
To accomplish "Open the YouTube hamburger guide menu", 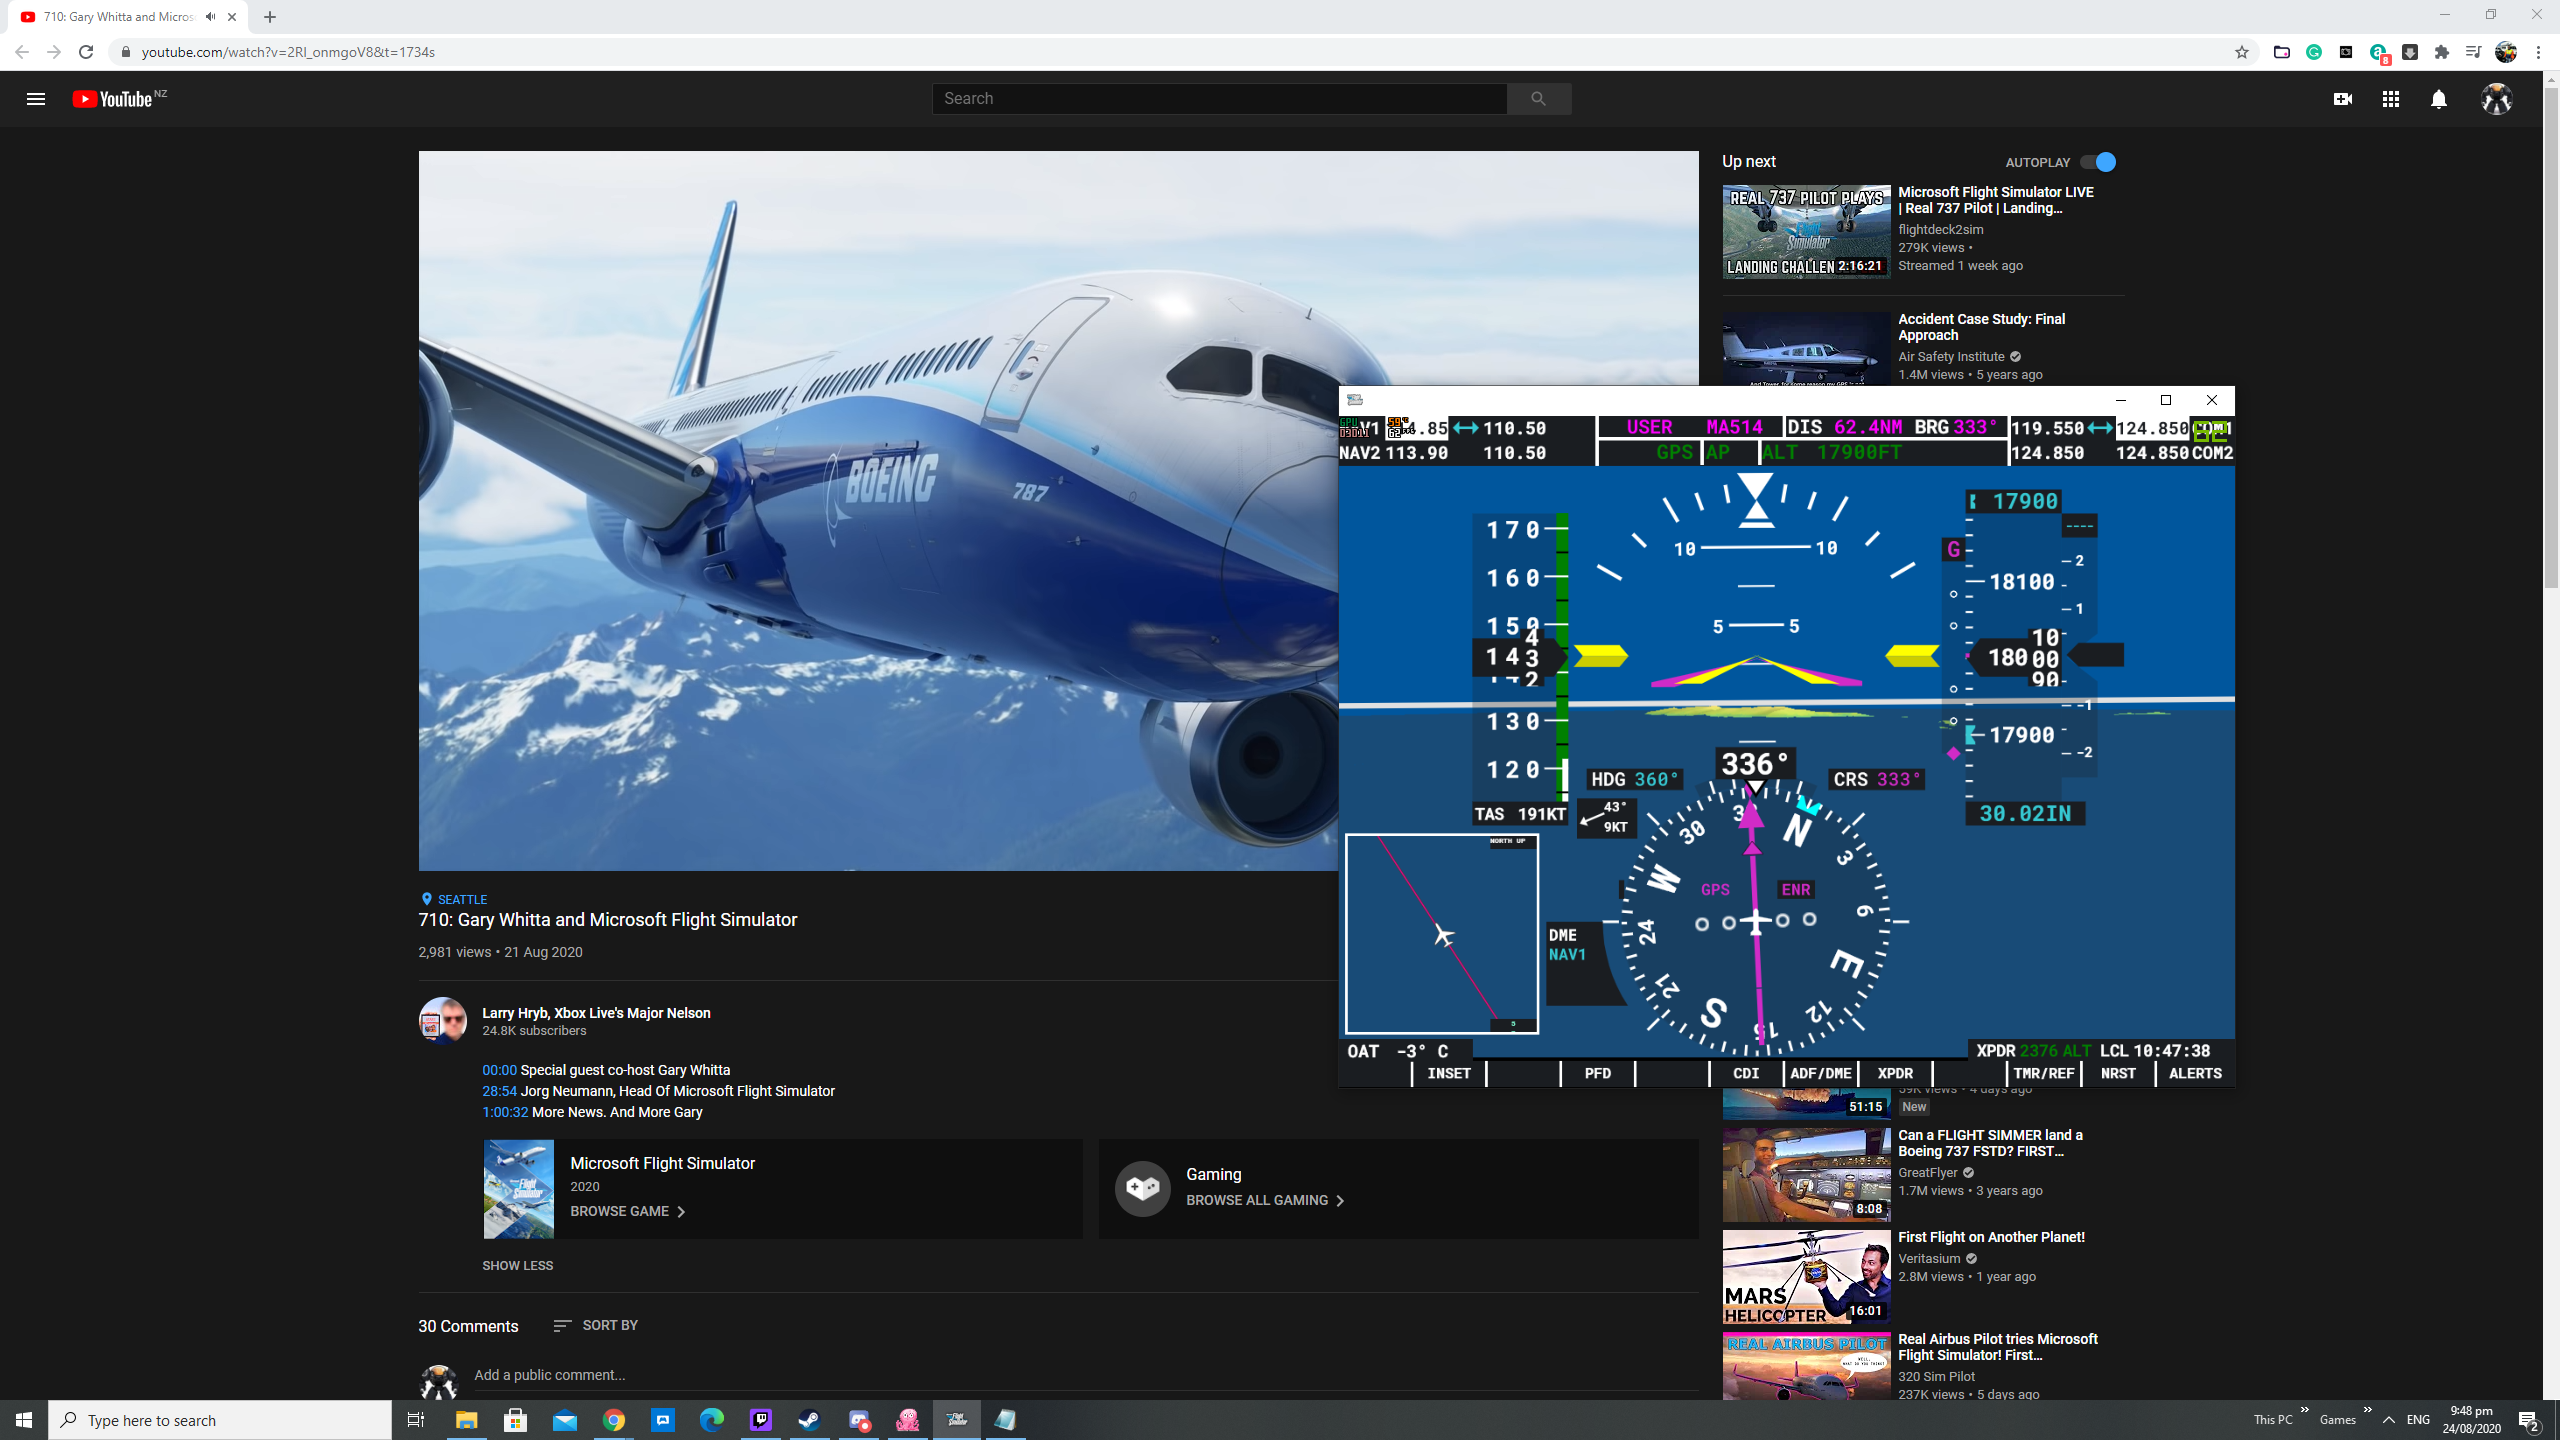I will [36, 98].
